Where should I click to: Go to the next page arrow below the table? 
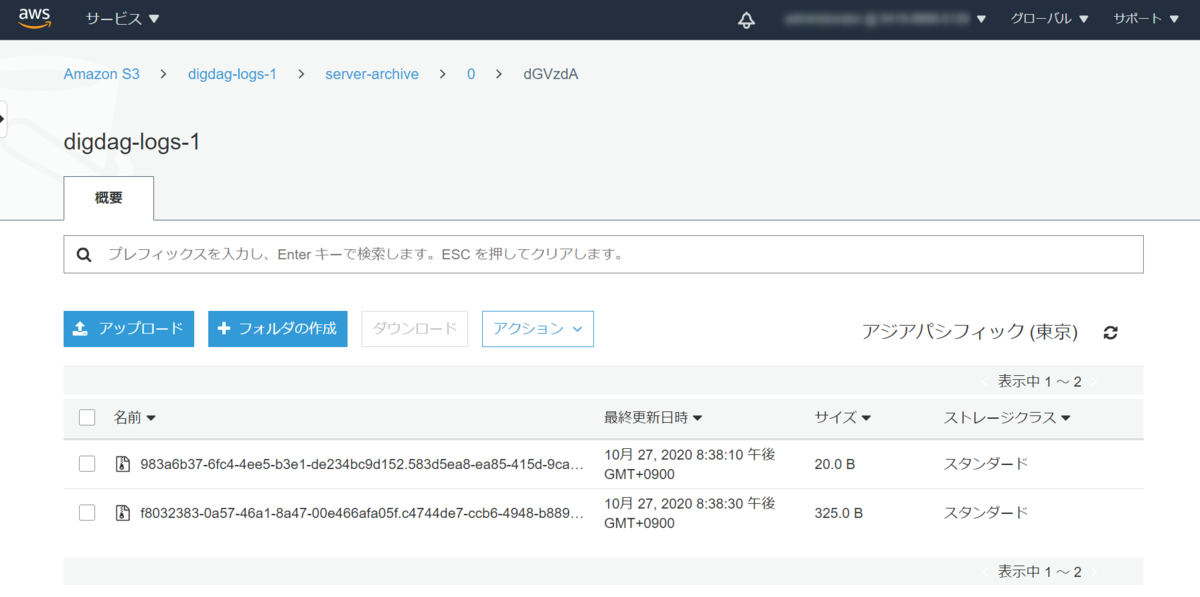point(1096,572)
